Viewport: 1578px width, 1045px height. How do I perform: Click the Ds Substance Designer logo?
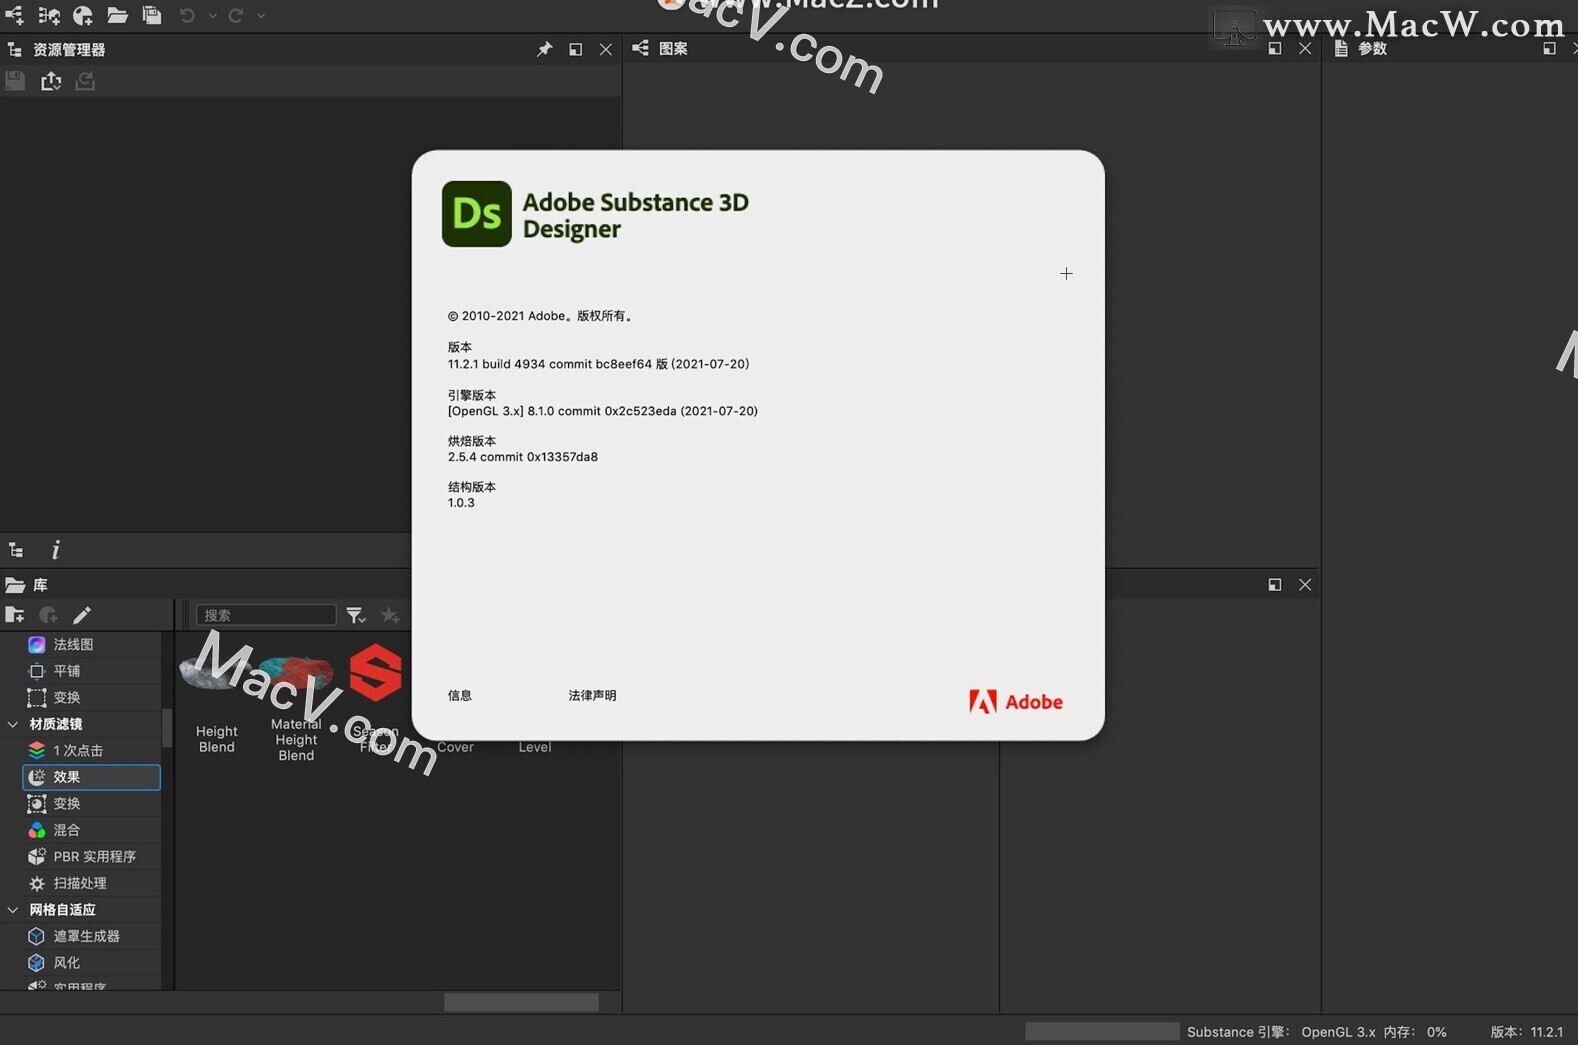pos(477,214)
